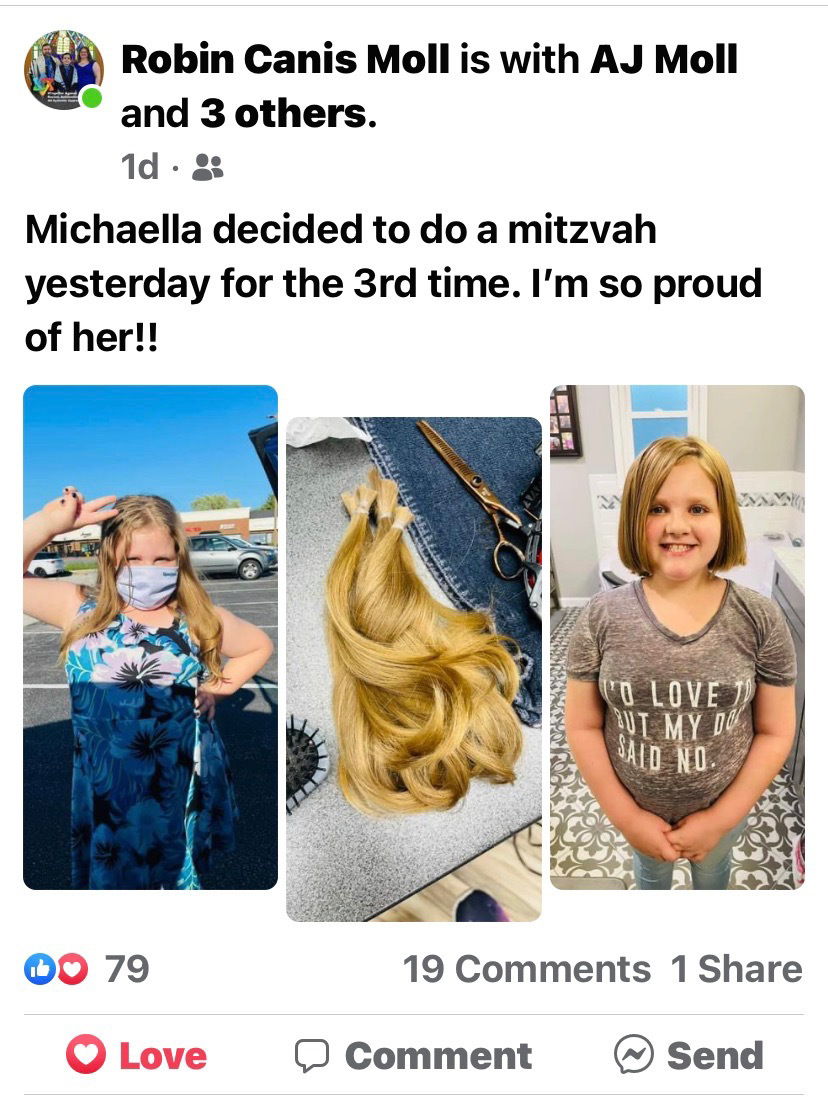Image resolution: width=828 pixels, height=1100 pixels.
Task: Open the cut blonde hair photo
Action: [x=414, y=669]
